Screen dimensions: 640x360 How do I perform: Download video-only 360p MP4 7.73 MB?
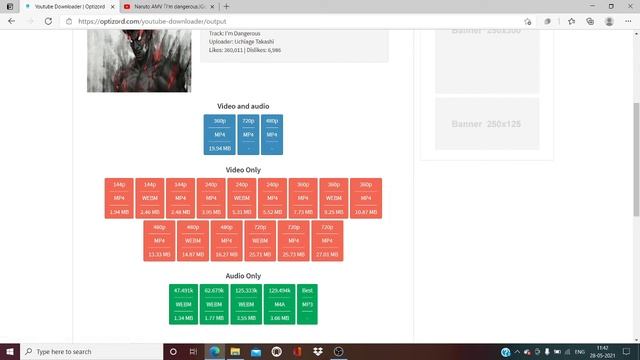303,198
